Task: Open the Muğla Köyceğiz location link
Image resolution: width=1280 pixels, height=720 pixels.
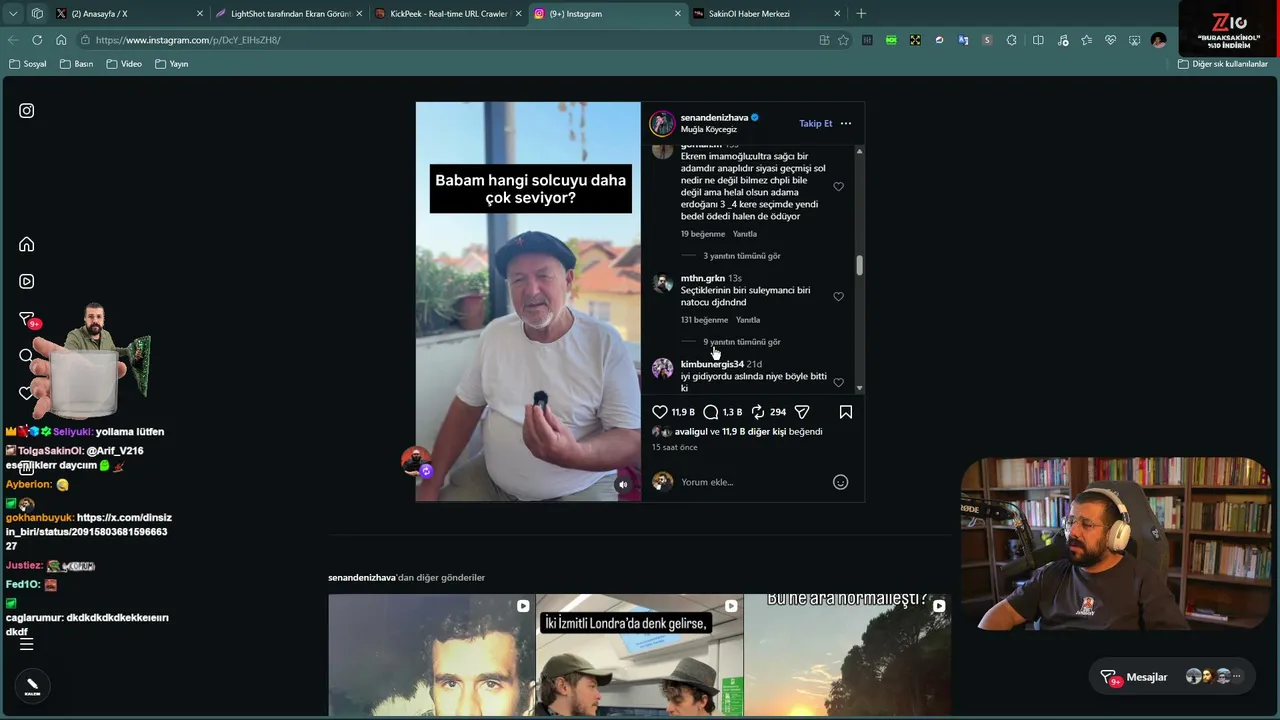Action: [709, 130]
